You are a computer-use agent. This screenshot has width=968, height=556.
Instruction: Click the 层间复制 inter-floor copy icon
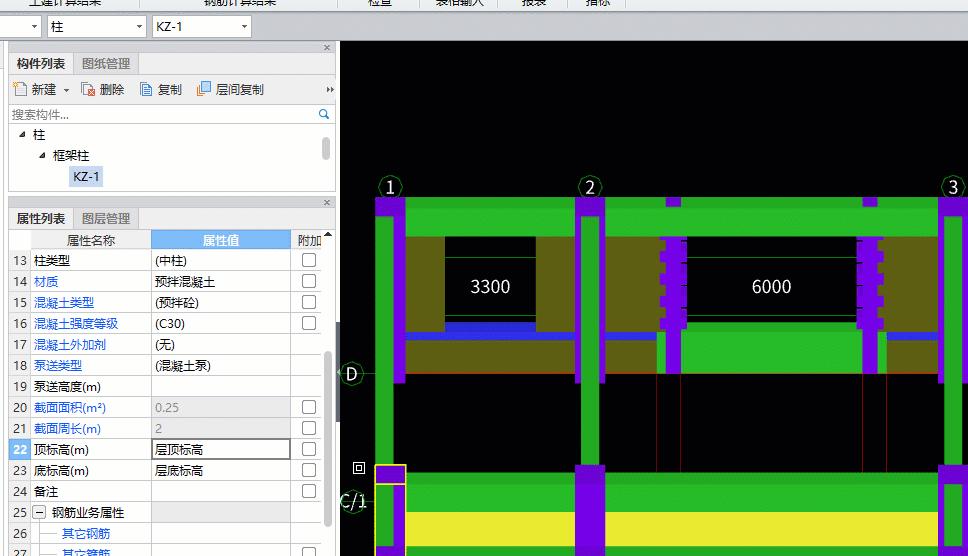click(x=204, y=89)
